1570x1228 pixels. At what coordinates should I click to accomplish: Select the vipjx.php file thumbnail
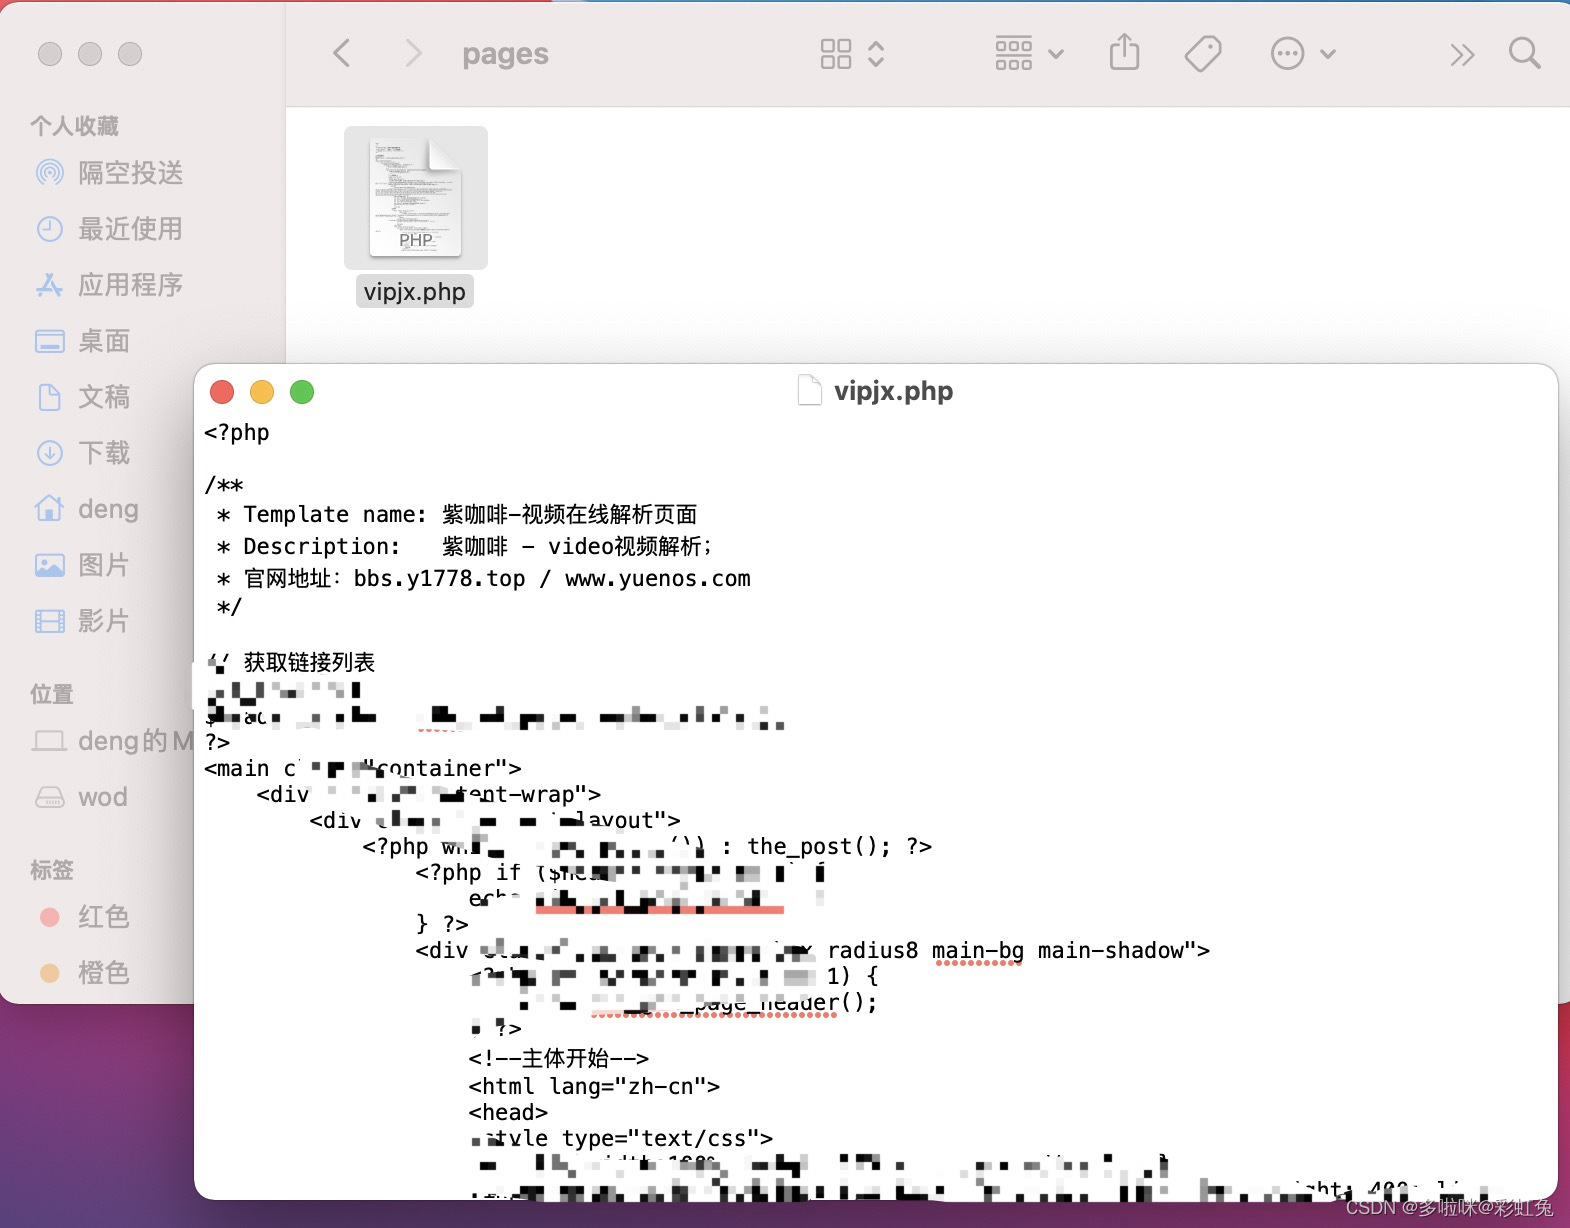pyautogui.click(x=415, y=198)
